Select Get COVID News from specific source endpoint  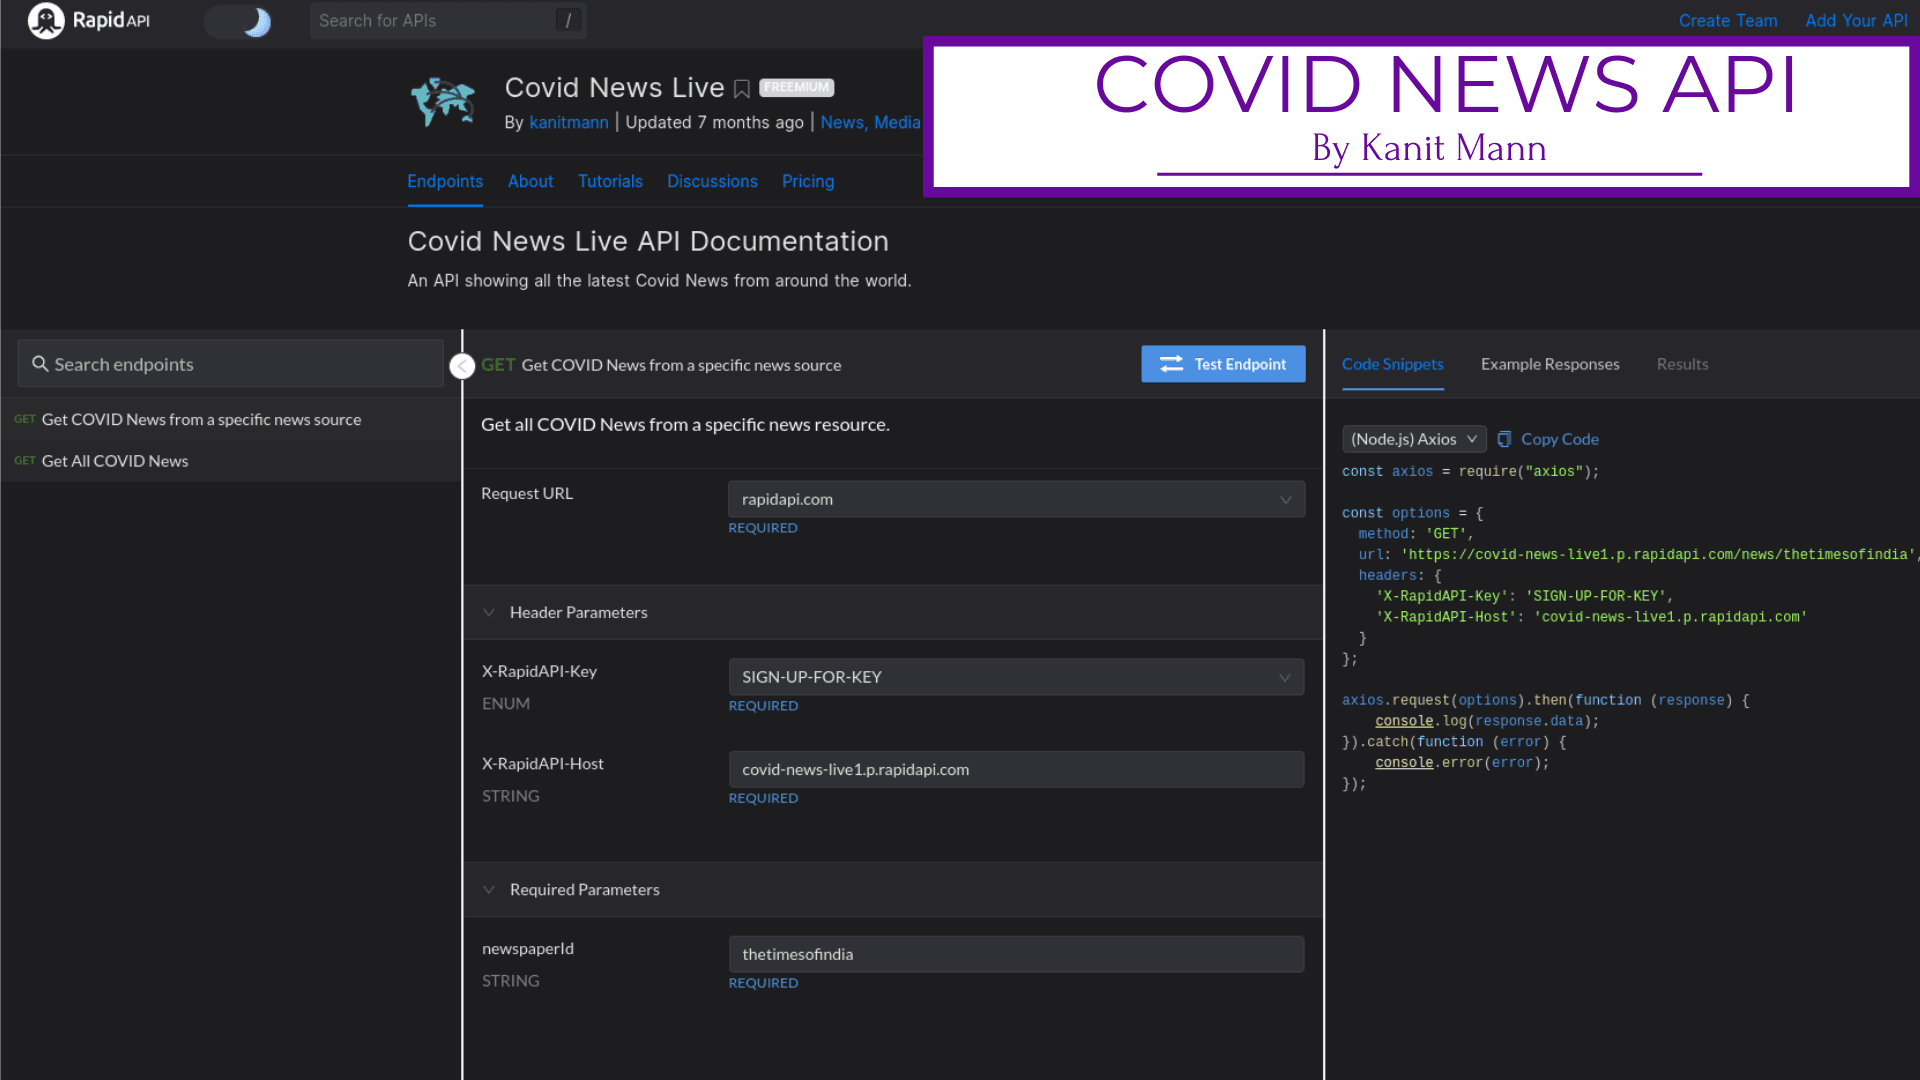(230, 420)
